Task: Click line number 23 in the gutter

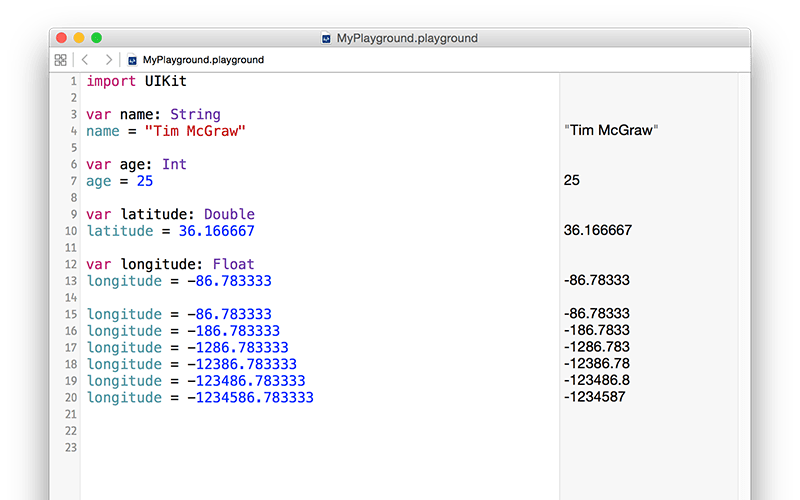Action: point(71,447)
